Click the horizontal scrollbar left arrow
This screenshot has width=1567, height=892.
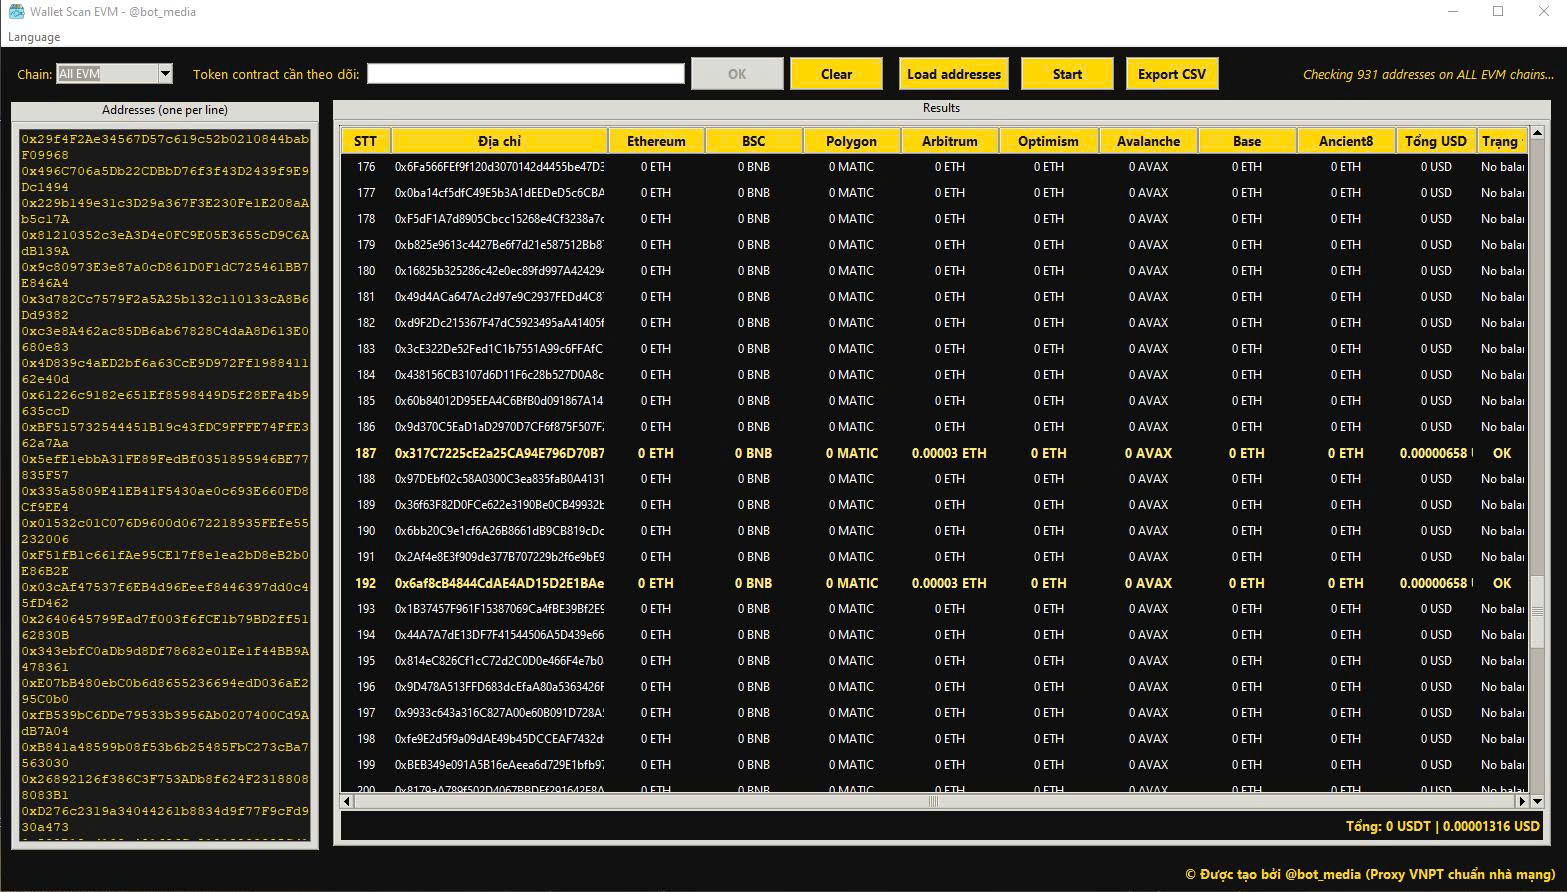pyautogui.click(x=347, y=801)
